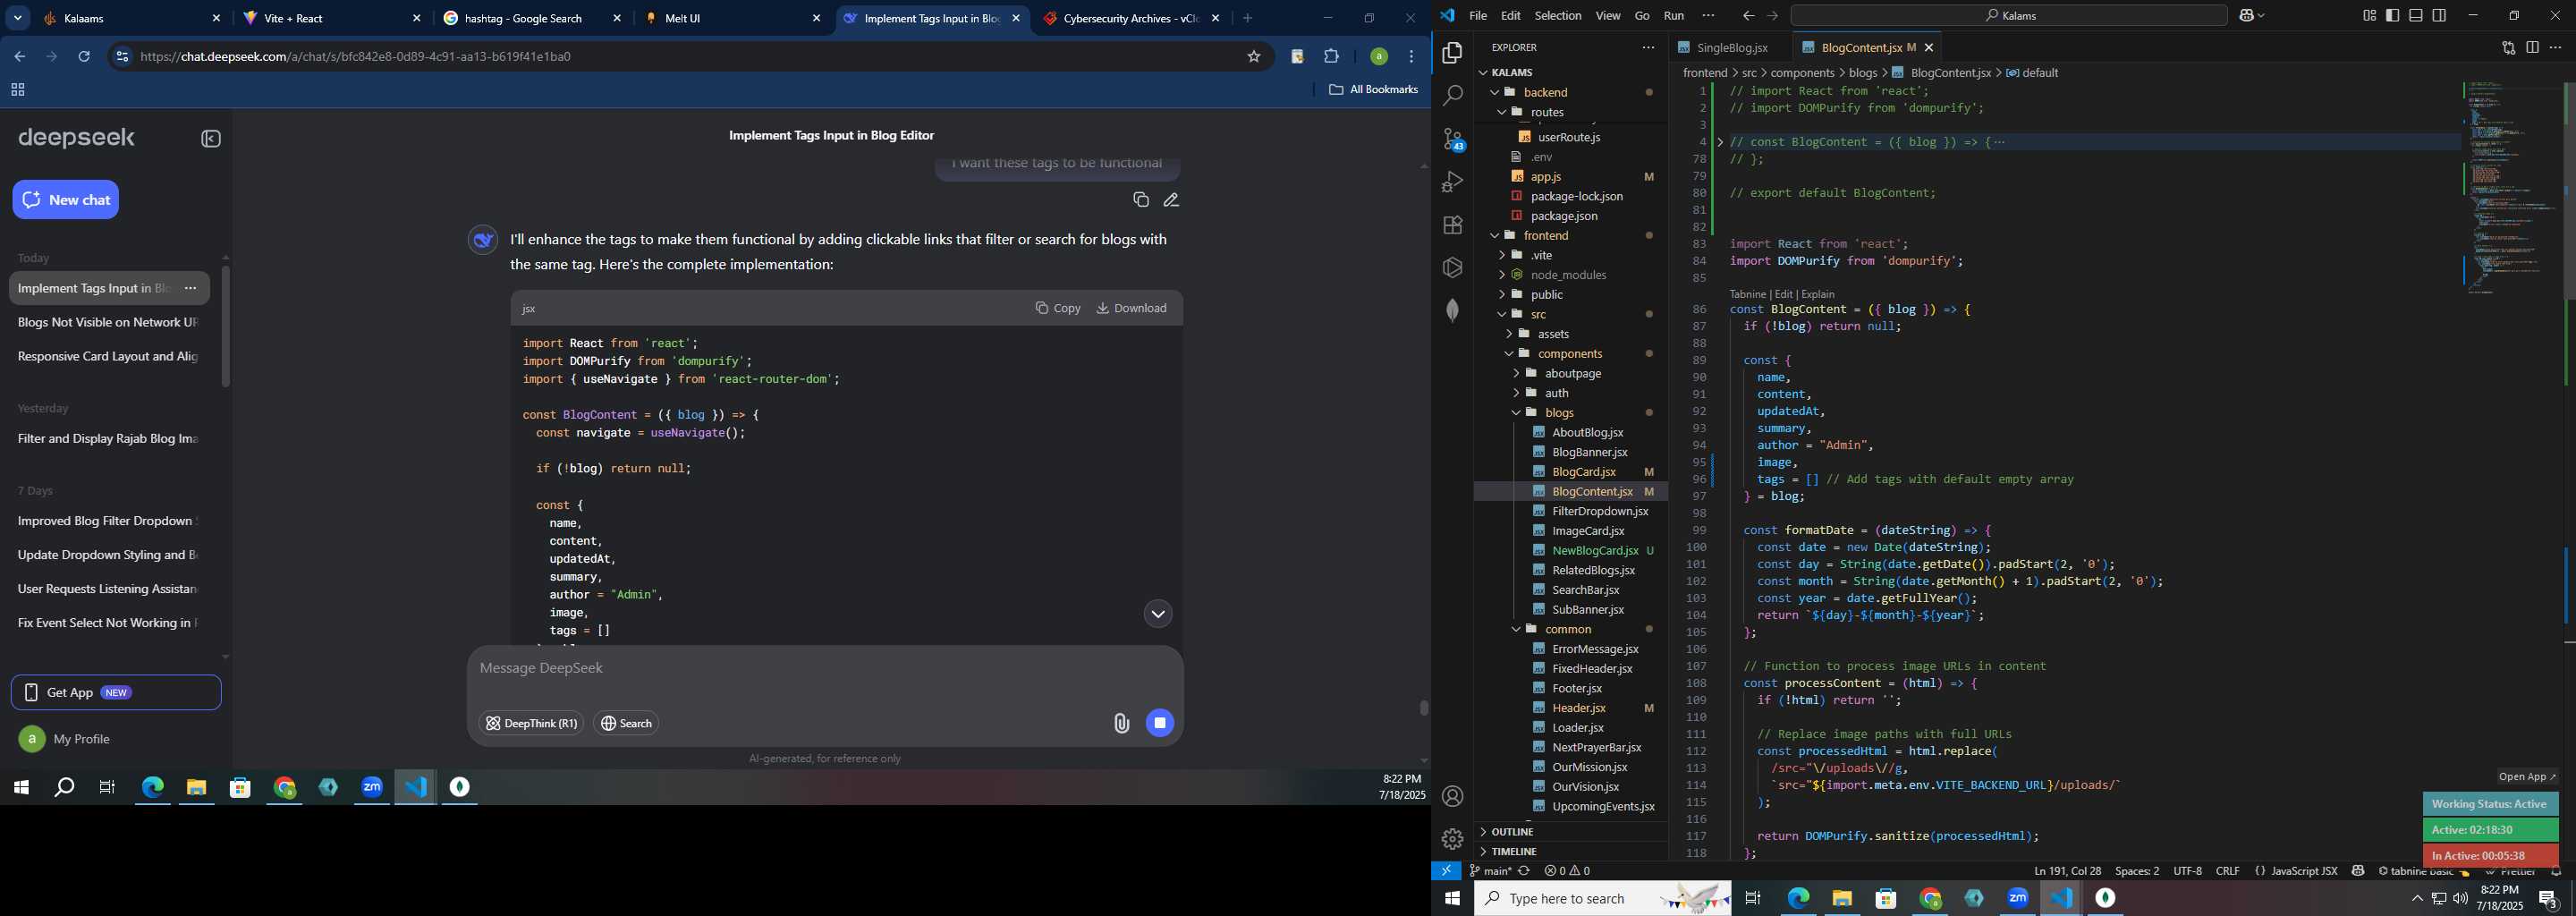Click Get App button

pos(116,692)
